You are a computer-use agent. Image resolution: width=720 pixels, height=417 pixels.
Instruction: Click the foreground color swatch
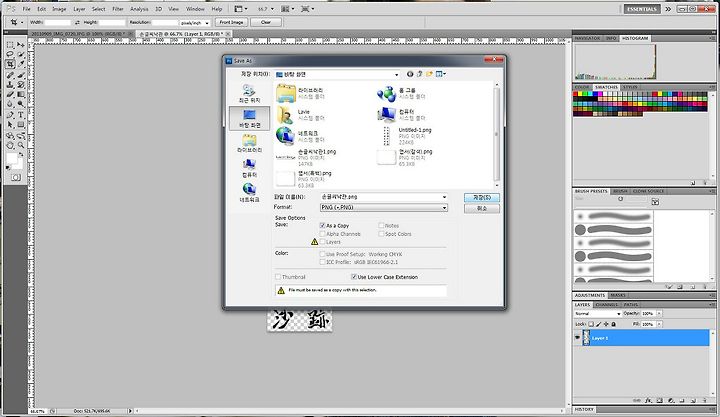pyautogui.click(x=11, y=158)
